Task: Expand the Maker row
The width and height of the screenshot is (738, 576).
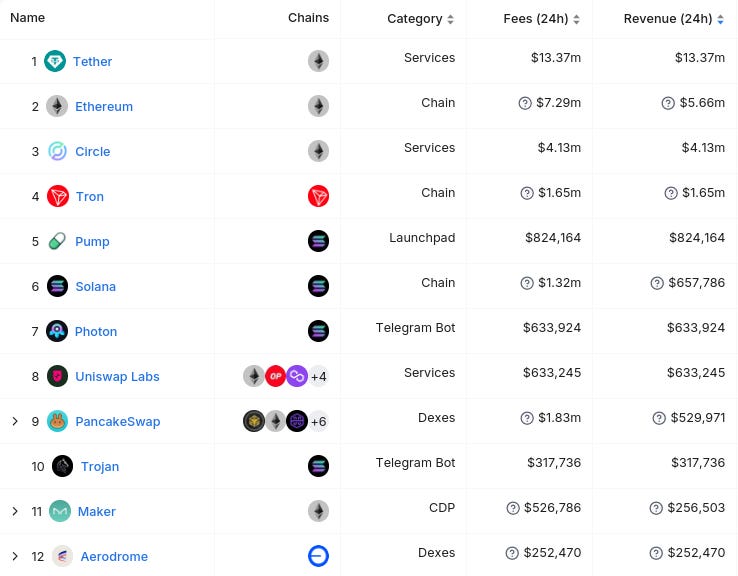Action: (x=15, y=511)
